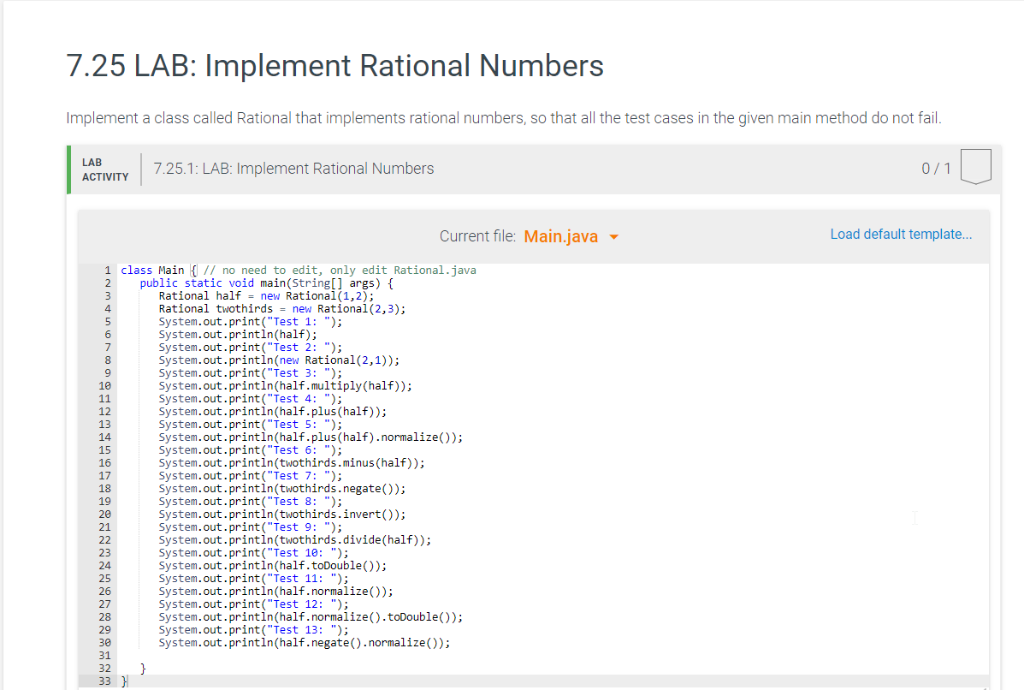Click the println(half.plus(half)); line 12
This screenshot has height=690, width=1024.
click(x=272, y=412)
